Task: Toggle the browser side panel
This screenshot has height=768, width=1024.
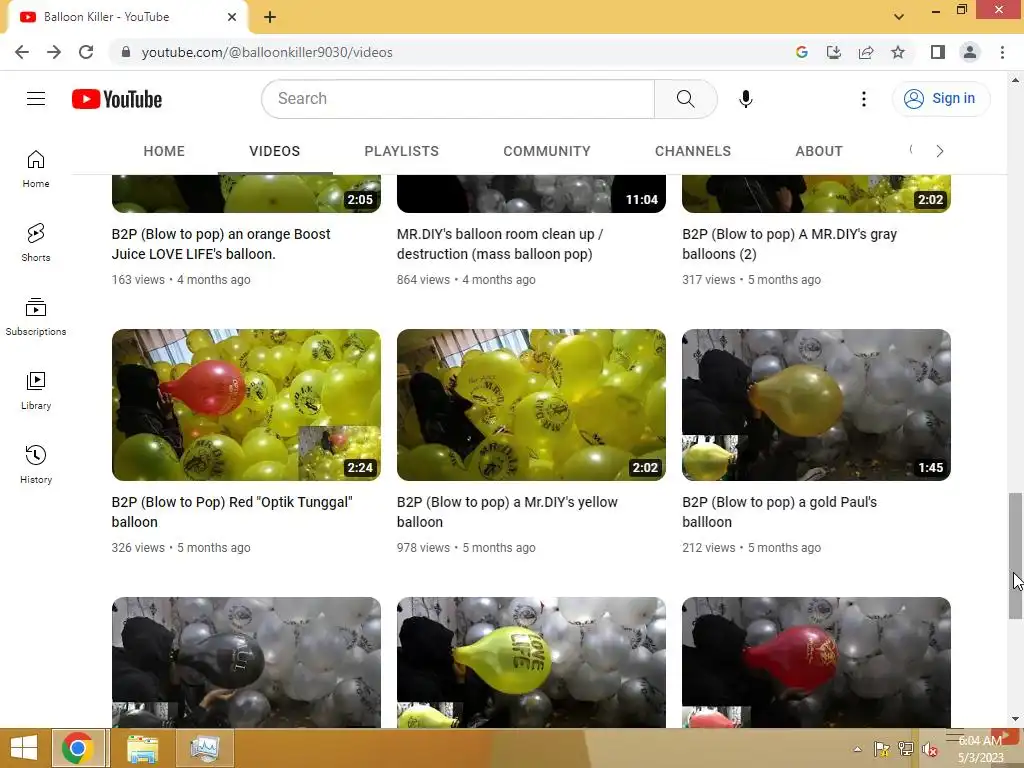Action: [938, 52]
